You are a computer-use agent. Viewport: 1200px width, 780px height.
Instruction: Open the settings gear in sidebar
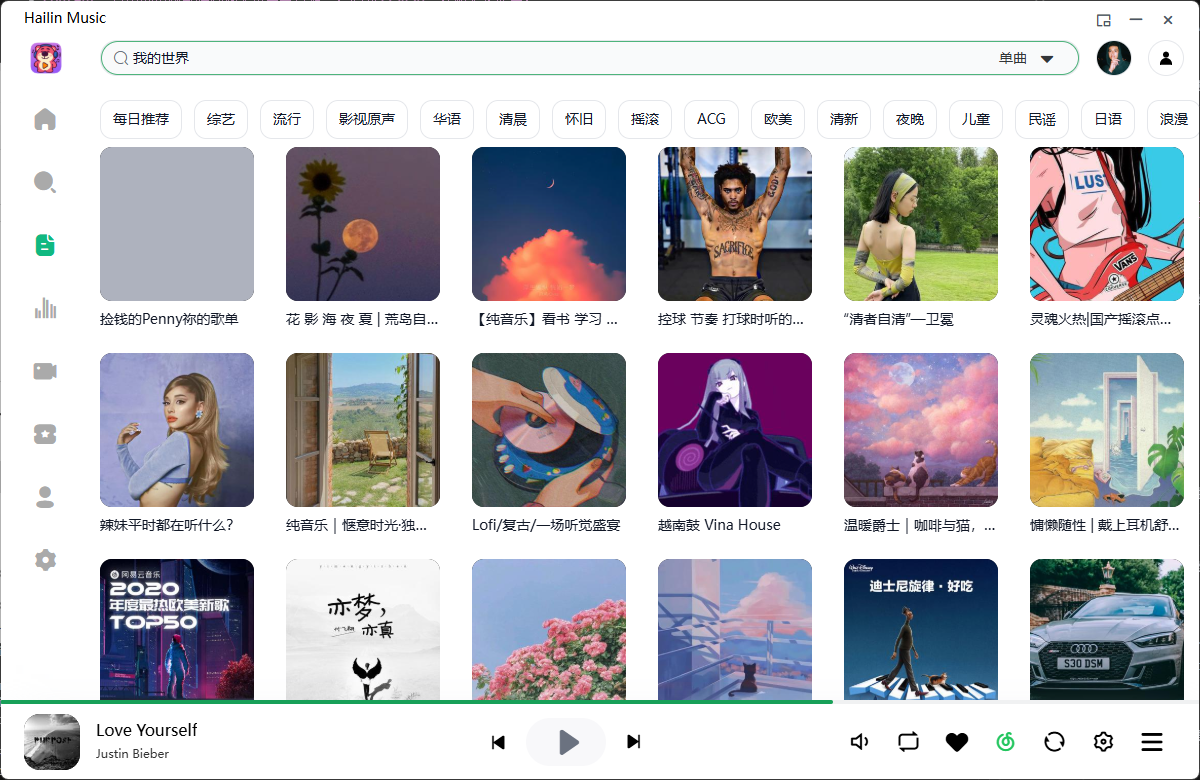(45, 560)
